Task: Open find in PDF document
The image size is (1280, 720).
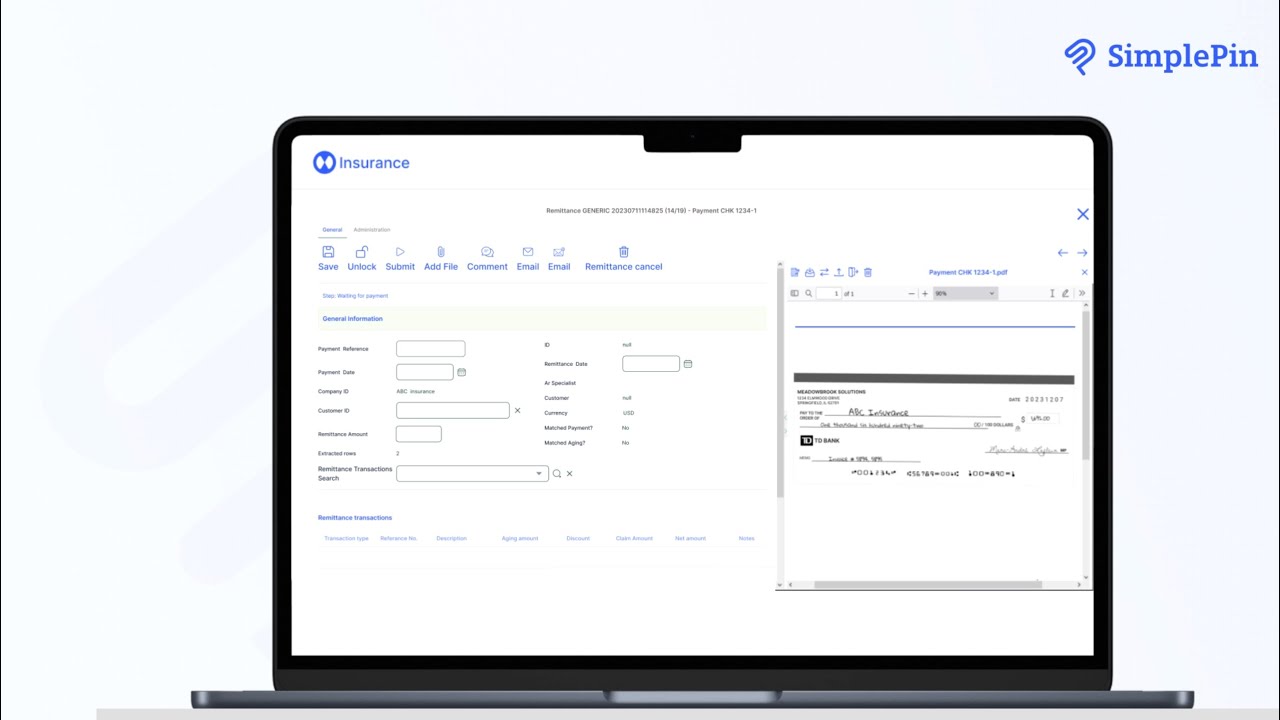Action: [x=809, y=294]
